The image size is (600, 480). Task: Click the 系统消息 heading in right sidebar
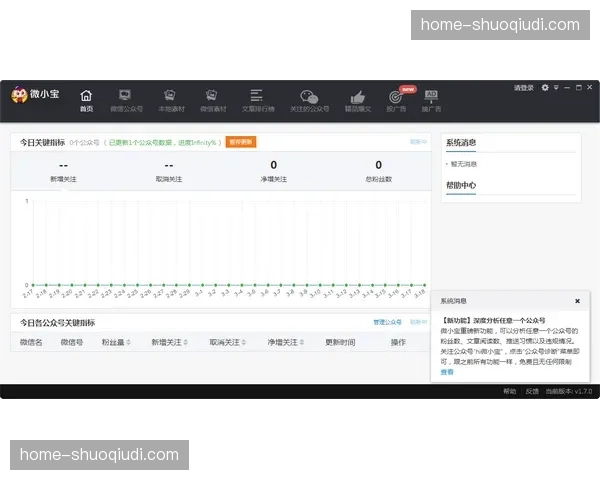click(461, 143)
